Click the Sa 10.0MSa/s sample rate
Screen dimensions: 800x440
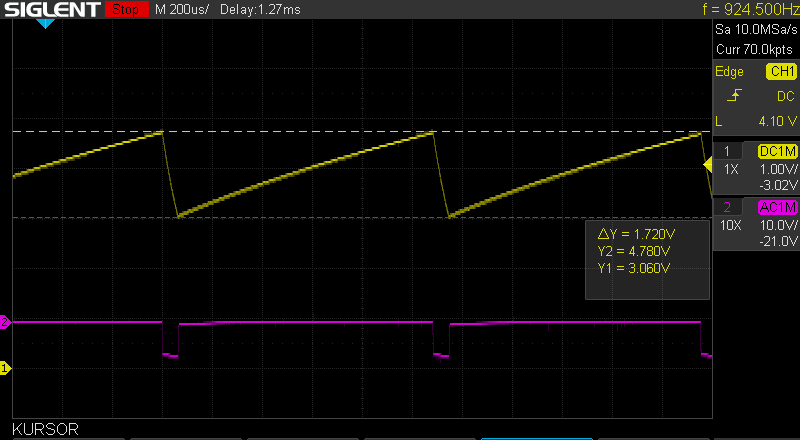(756, 29)
